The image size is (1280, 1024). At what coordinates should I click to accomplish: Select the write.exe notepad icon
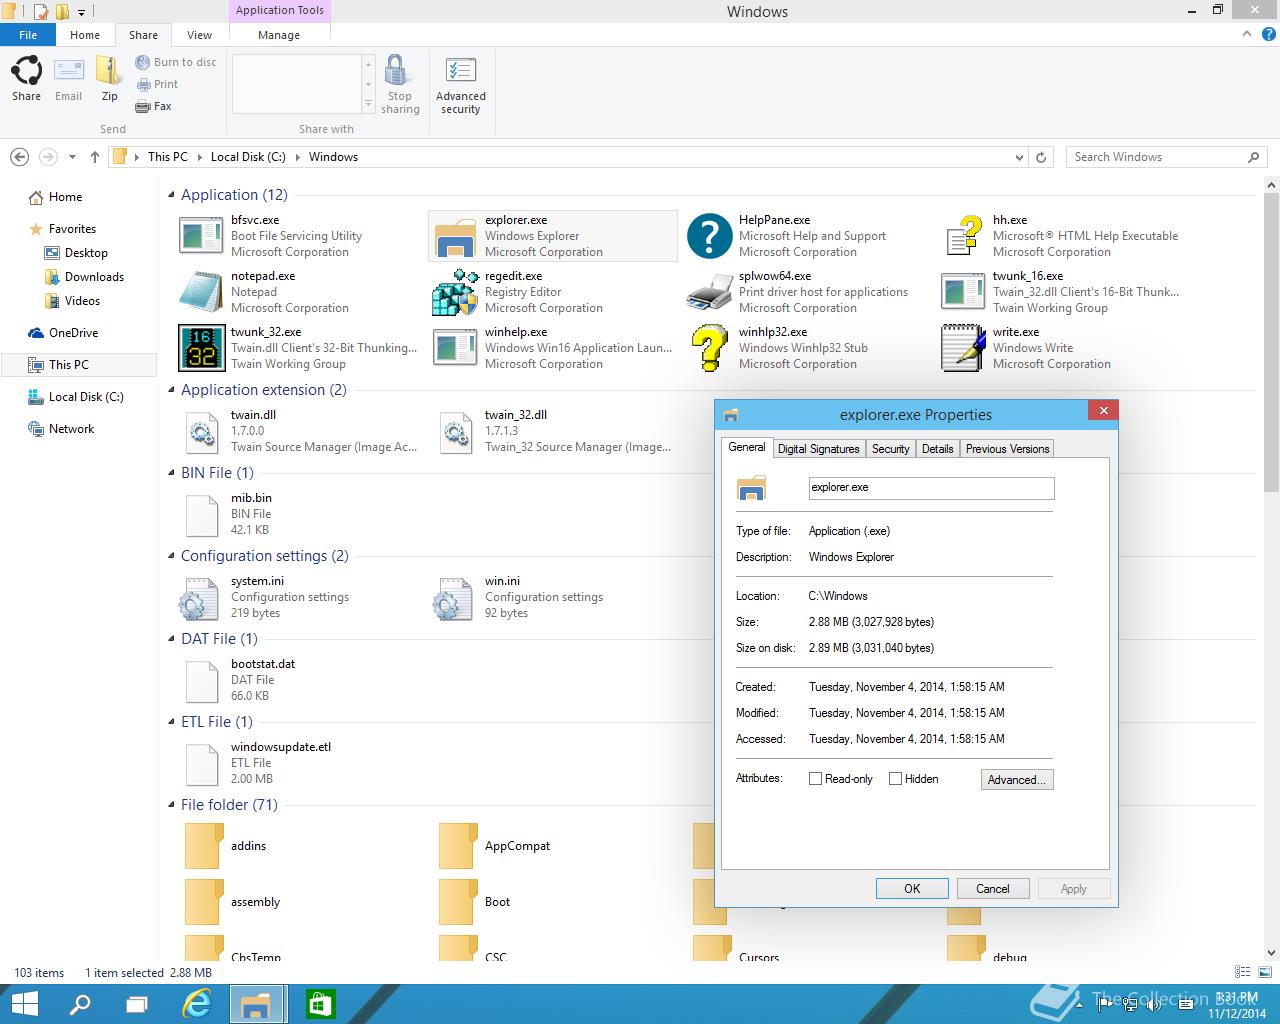click(x=963, y=348)
